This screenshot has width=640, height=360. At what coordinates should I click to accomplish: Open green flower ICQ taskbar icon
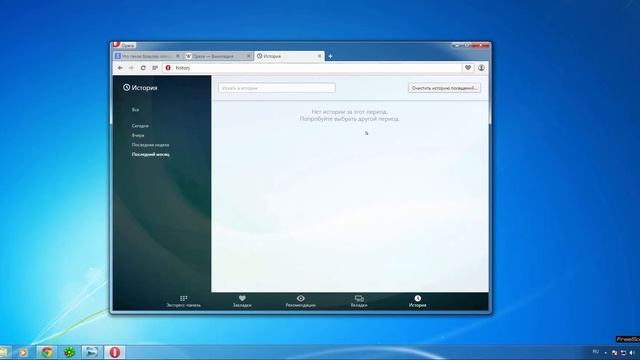point(69,352)
